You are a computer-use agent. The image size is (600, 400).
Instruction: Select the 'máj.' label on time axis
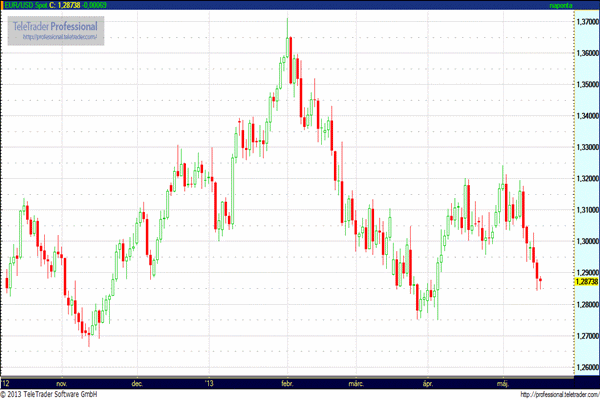(x=504, y=381)
